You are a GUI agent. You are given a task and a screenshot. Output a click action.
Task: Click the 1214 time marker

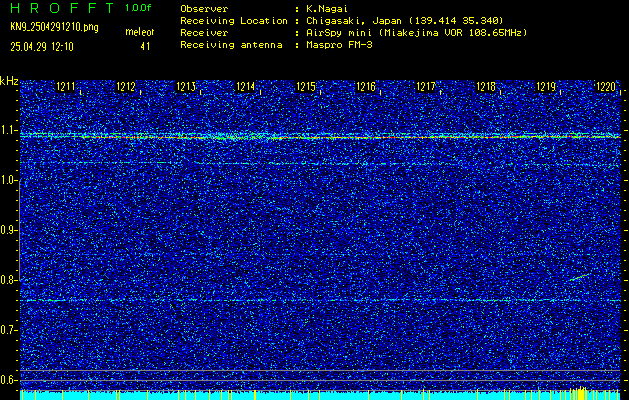point(246,86)
